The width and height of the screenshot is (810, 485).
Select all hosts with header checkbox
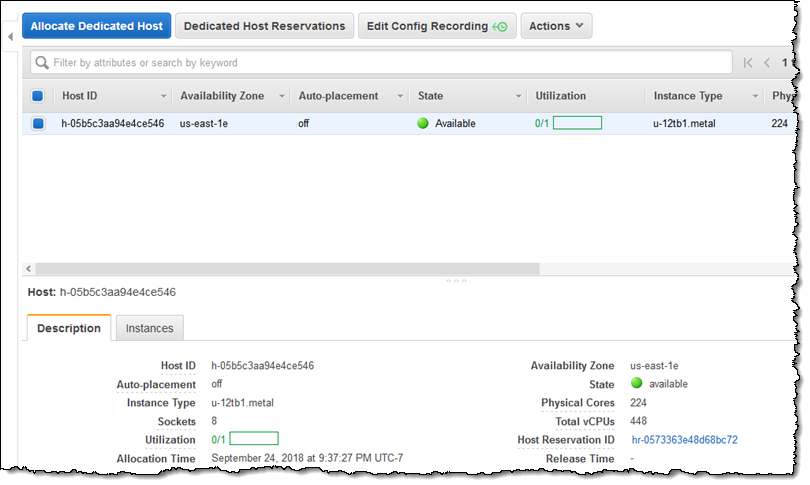(x=38, y=96)
